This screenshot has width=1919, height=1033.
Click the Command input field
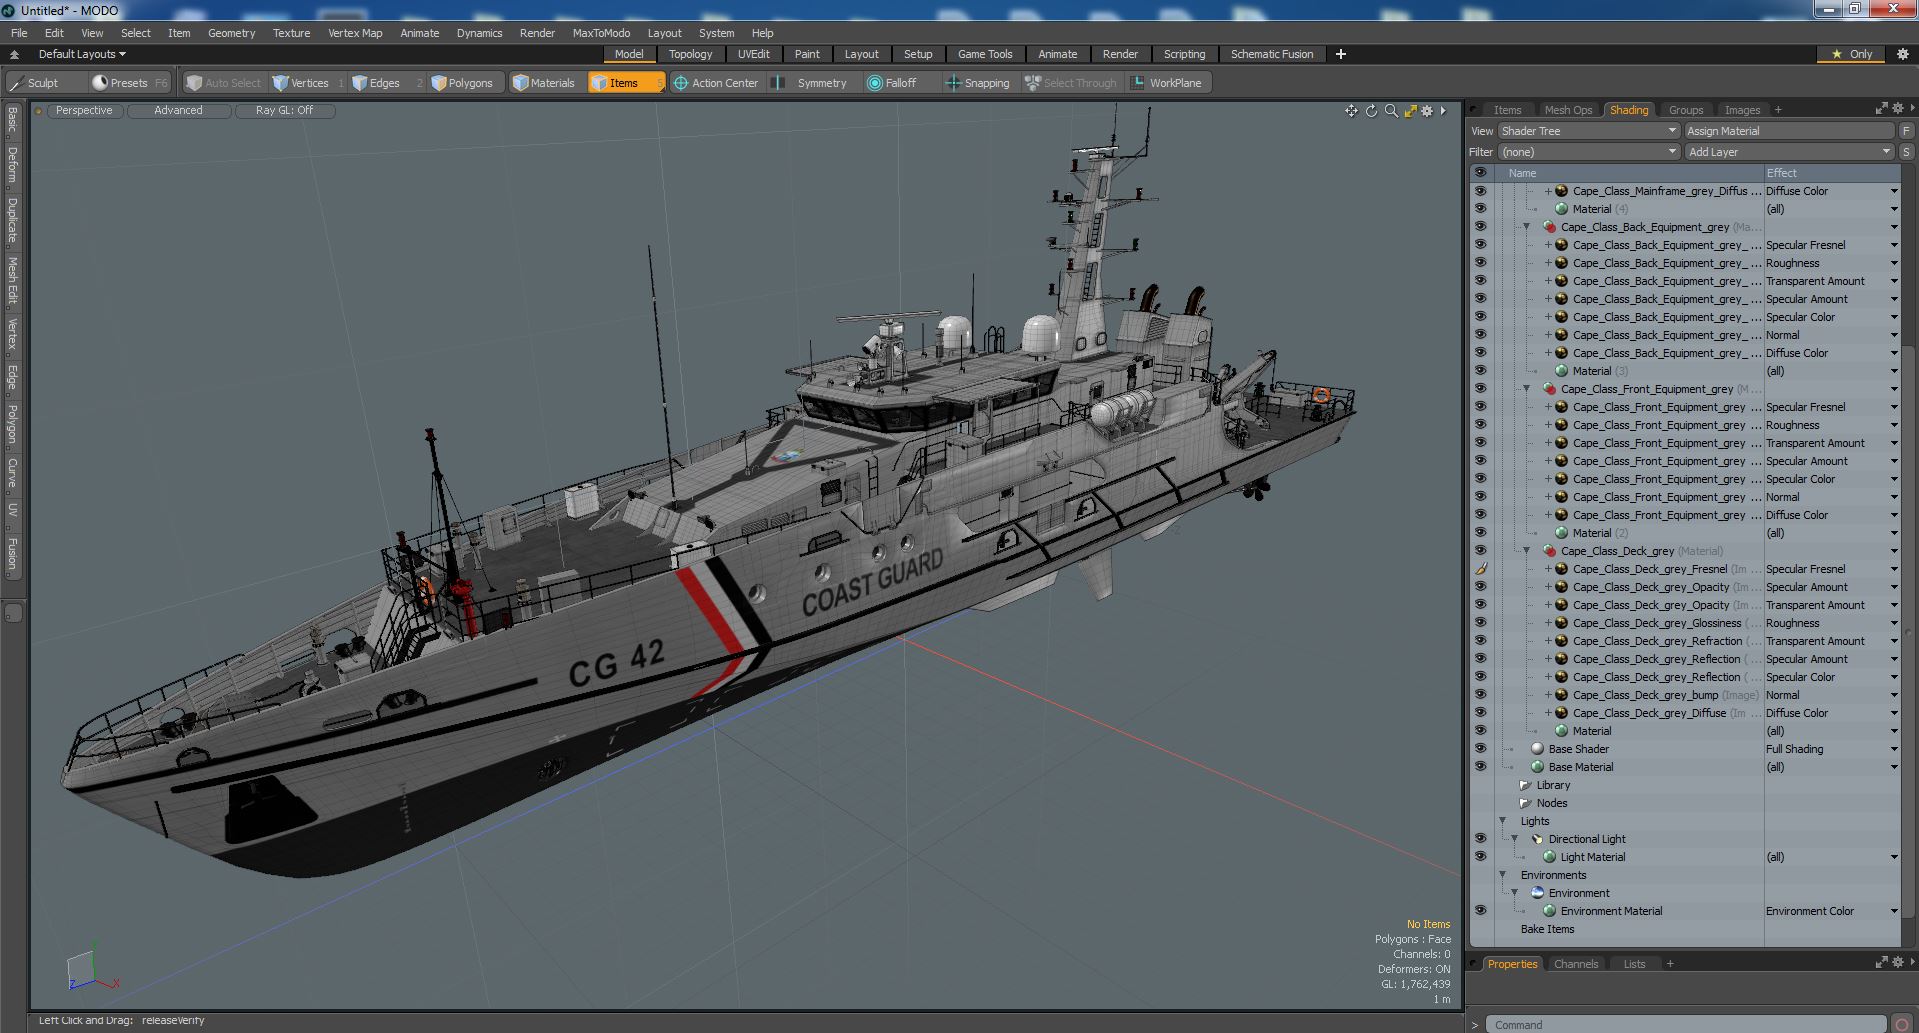tap(1686, 1024)
